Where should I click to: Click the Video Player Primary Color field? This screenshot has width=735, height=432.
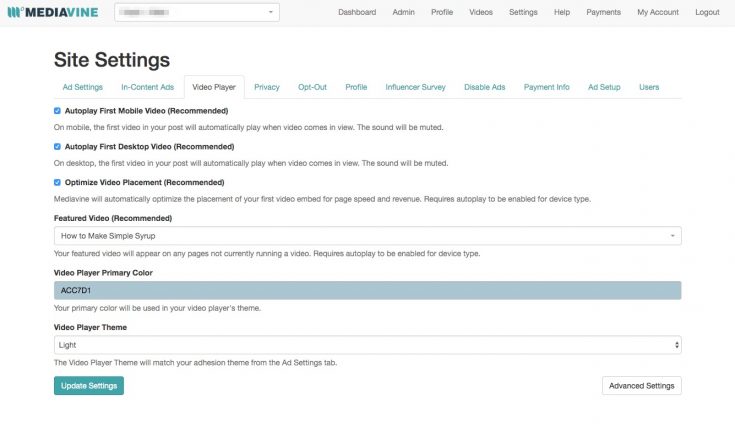click(x=368, y=290)
